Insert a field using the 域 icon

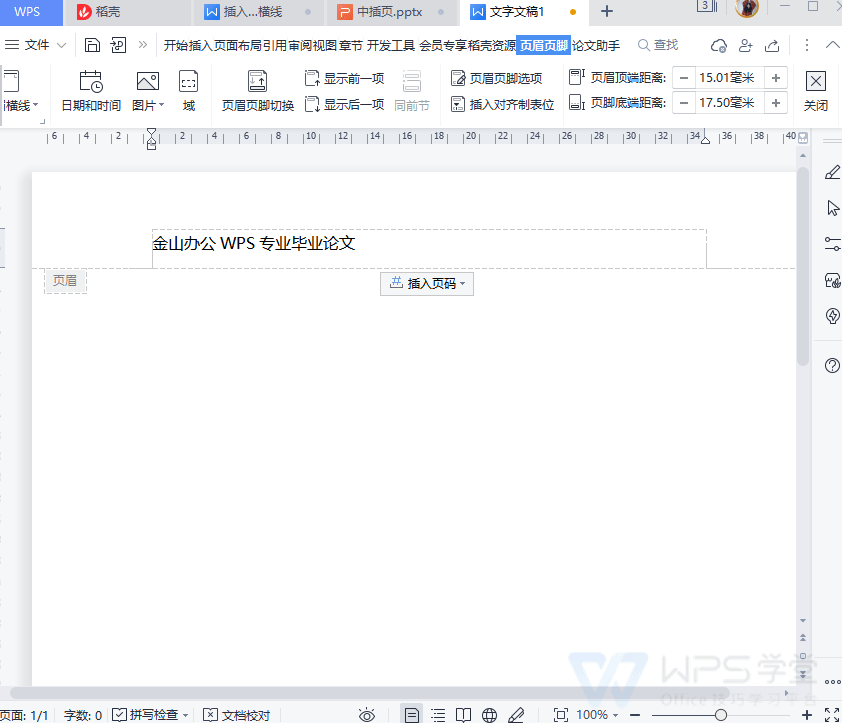tap(188, 88)
